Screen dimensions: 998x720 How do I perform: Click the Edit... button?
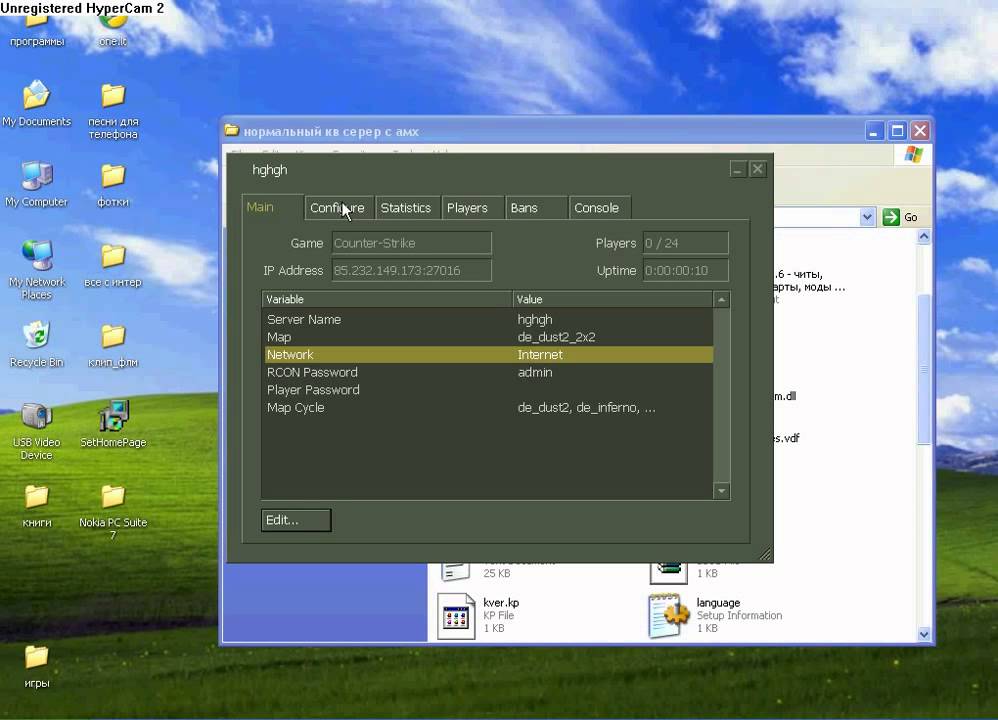[296, 520]
